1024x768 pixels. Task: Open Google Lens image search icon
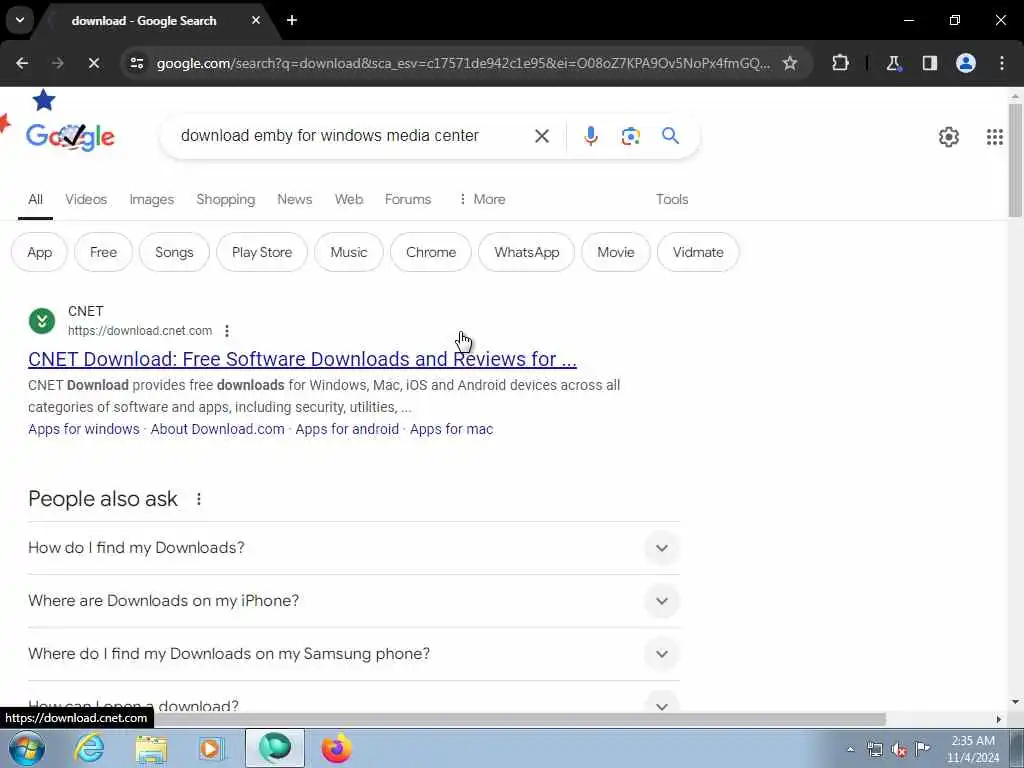630,136
